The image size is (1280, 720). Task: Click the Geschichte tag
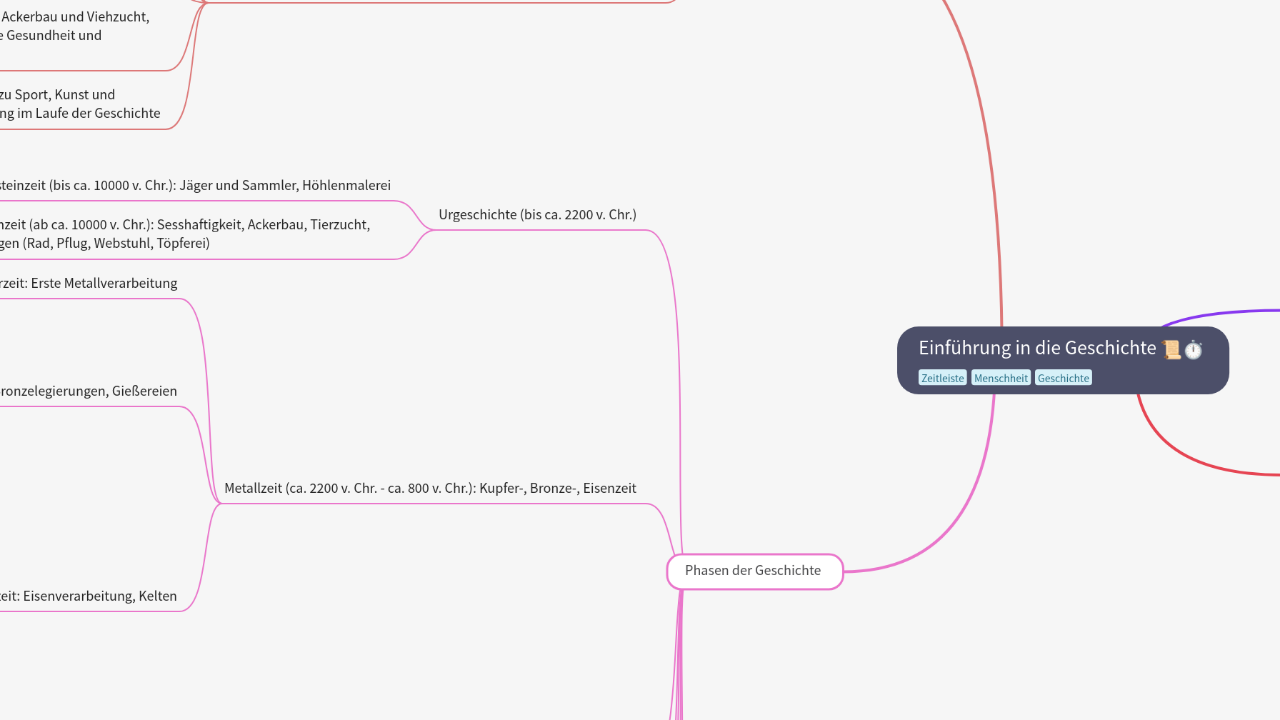tap(1063, 378)
